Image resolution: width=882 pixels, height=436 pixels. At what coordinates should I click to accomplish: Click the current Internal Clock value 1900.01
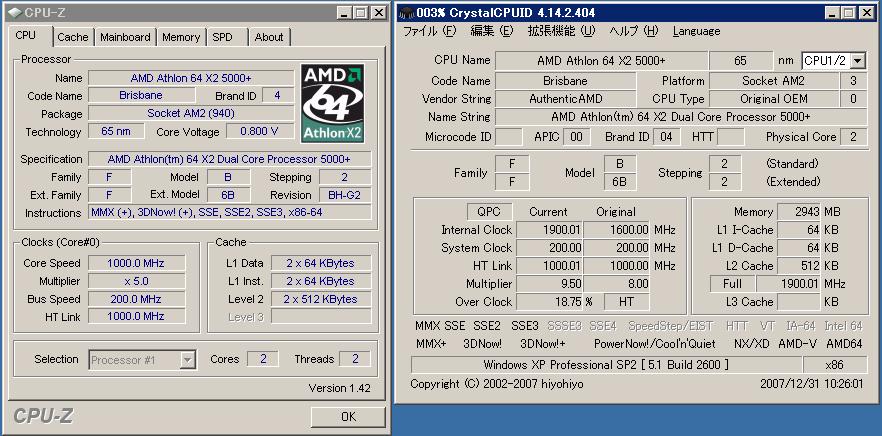coord(549,230)
